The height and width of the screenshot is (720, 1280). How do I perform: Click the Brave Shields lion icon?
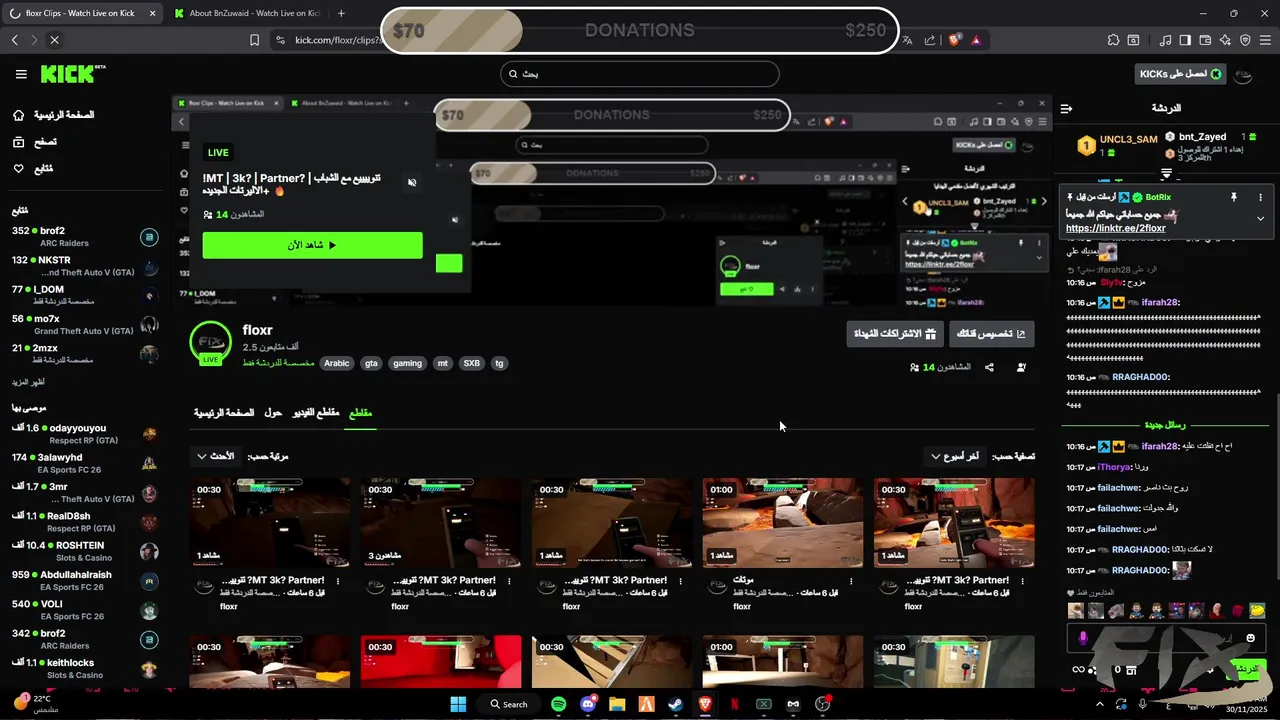tap(955, 40)
